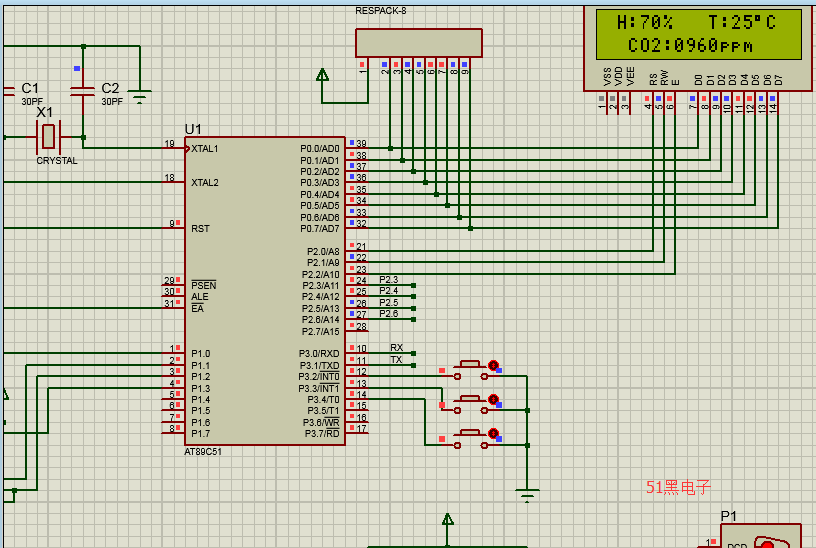The image size is (816, 548).
Task: Click the RESPACK-8 label text
Action: (x=381, y=11)
